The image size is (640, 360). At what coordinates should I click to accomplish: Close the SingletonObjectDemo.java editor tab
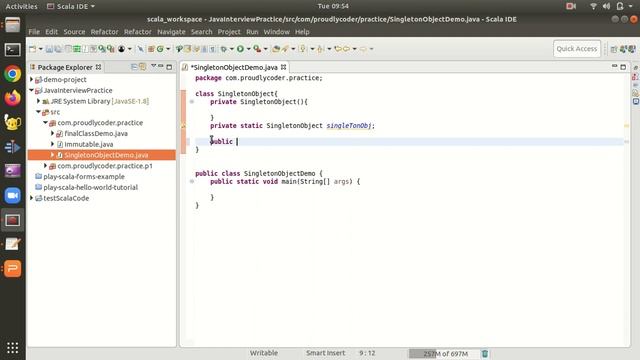click(284, 67)
